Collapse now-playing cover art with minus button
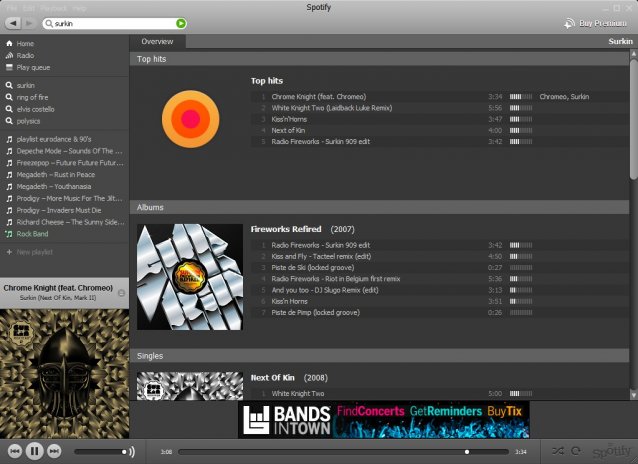 pos(121,293)
